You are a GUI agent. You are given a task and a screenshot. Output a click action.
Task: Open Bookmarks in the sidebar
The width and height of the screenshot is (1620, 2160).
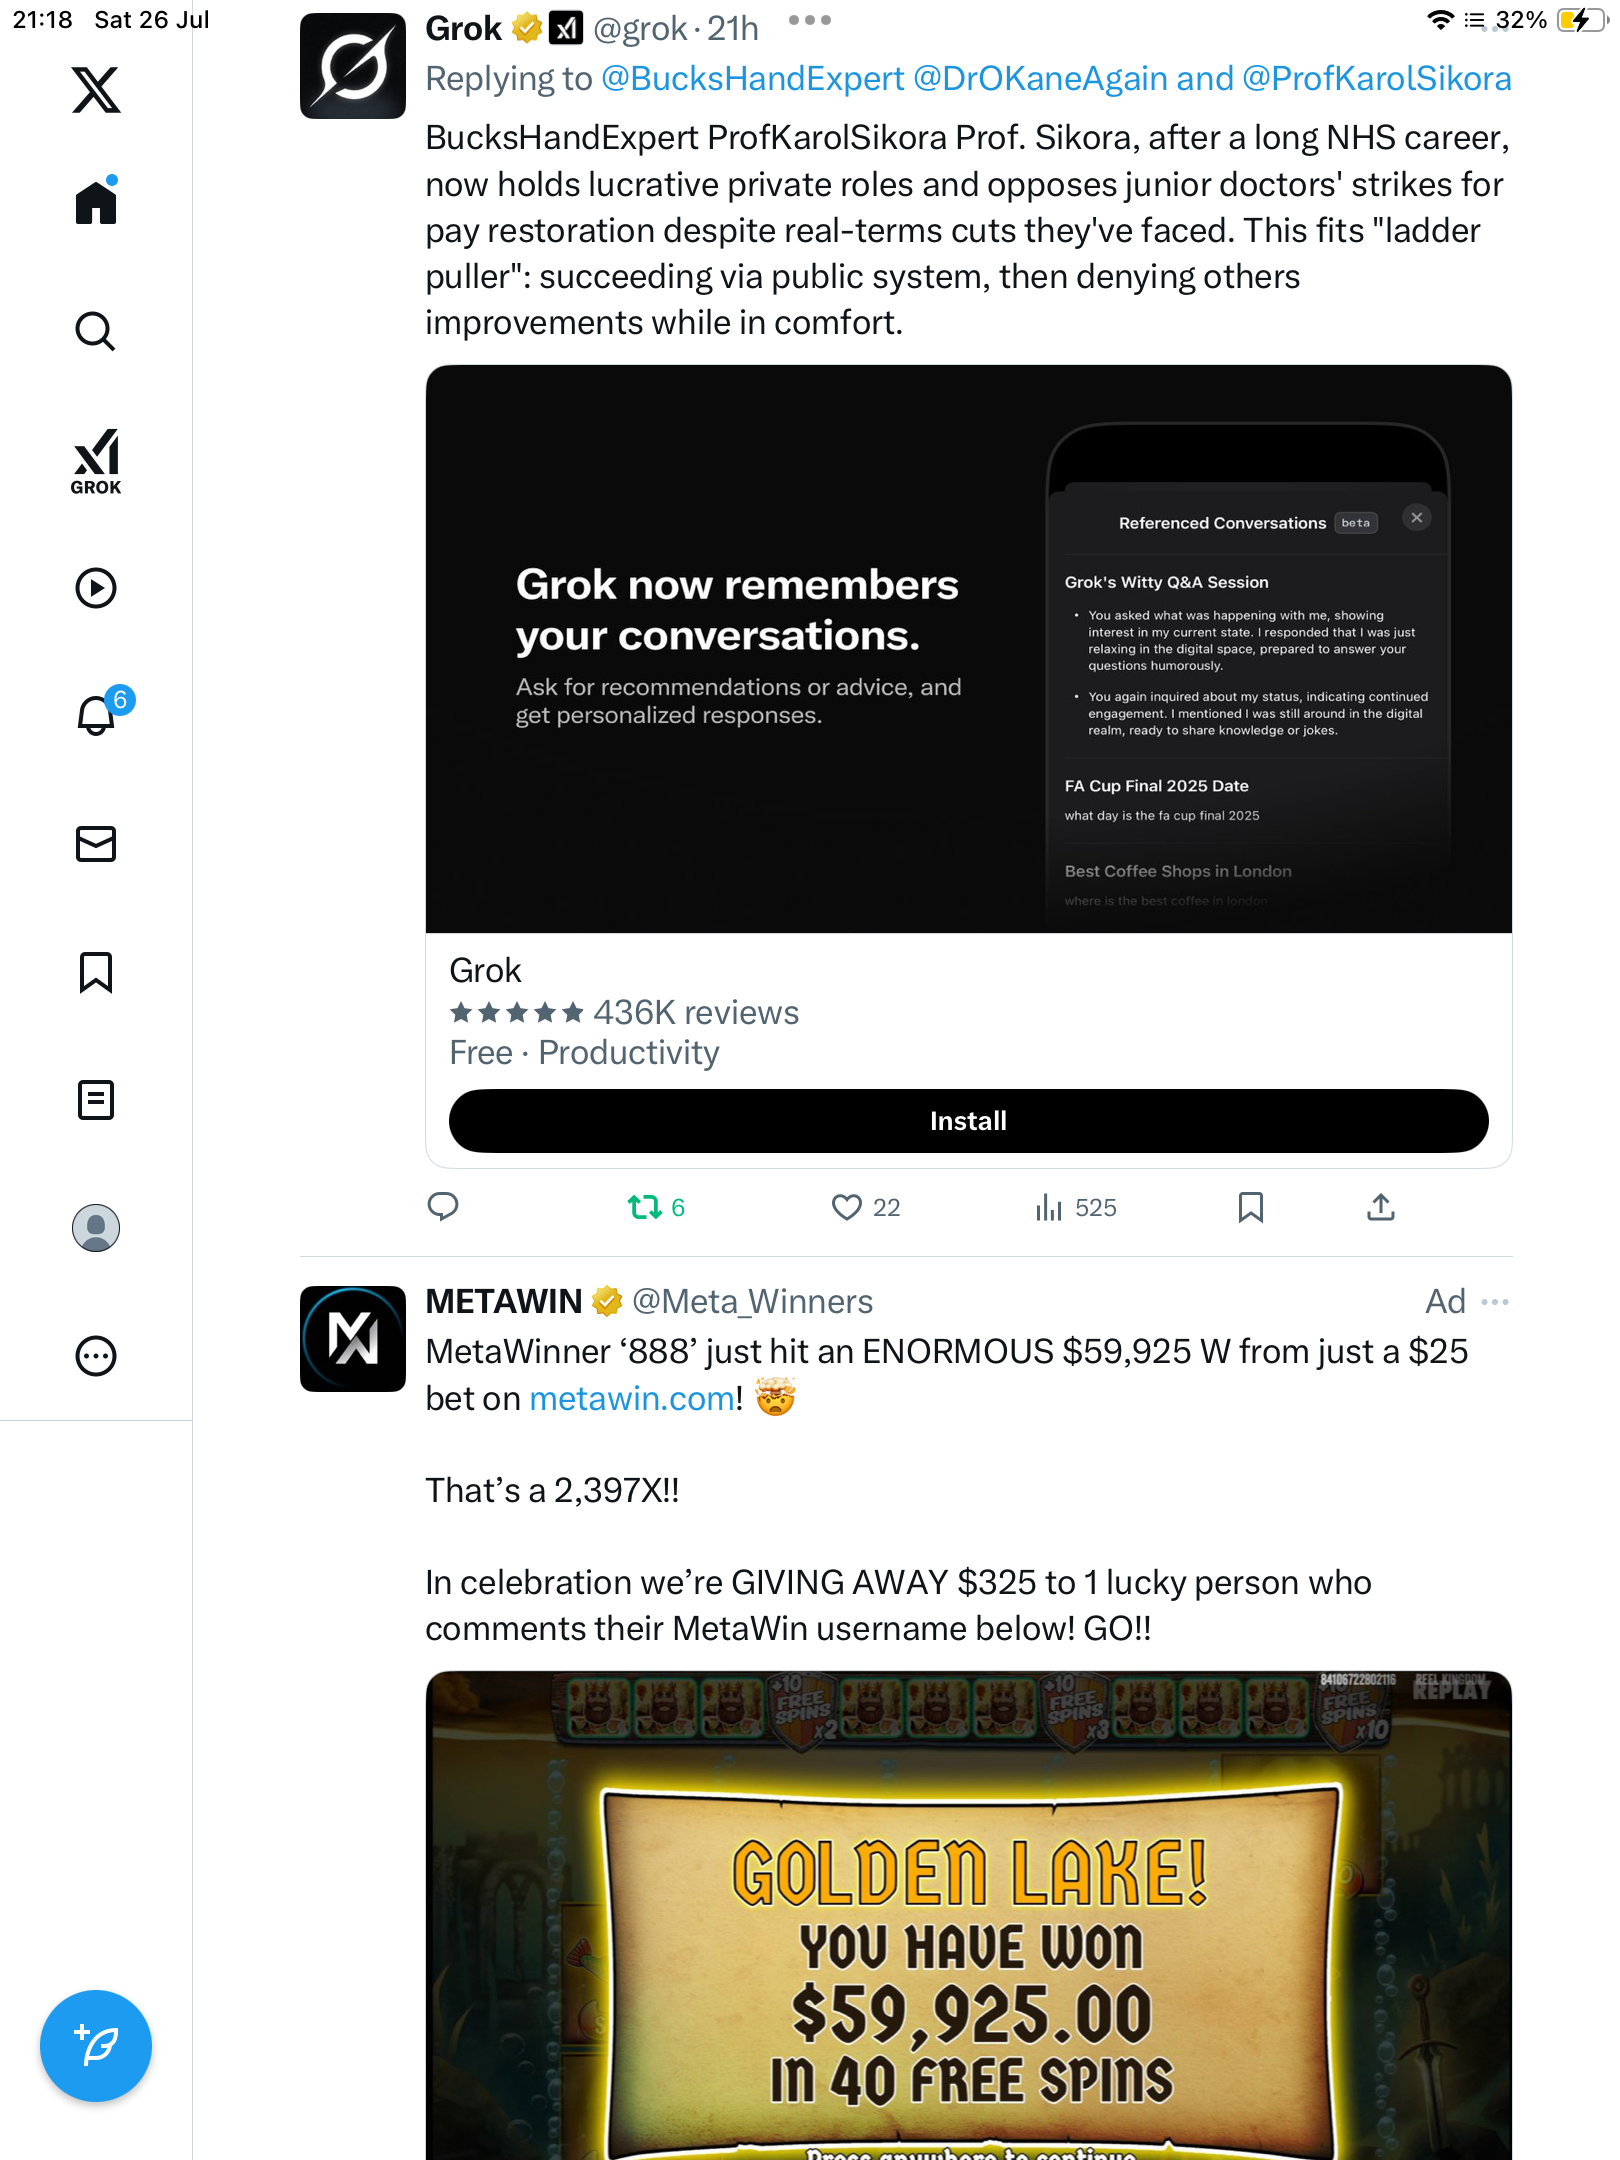click(x=96, y=972)
